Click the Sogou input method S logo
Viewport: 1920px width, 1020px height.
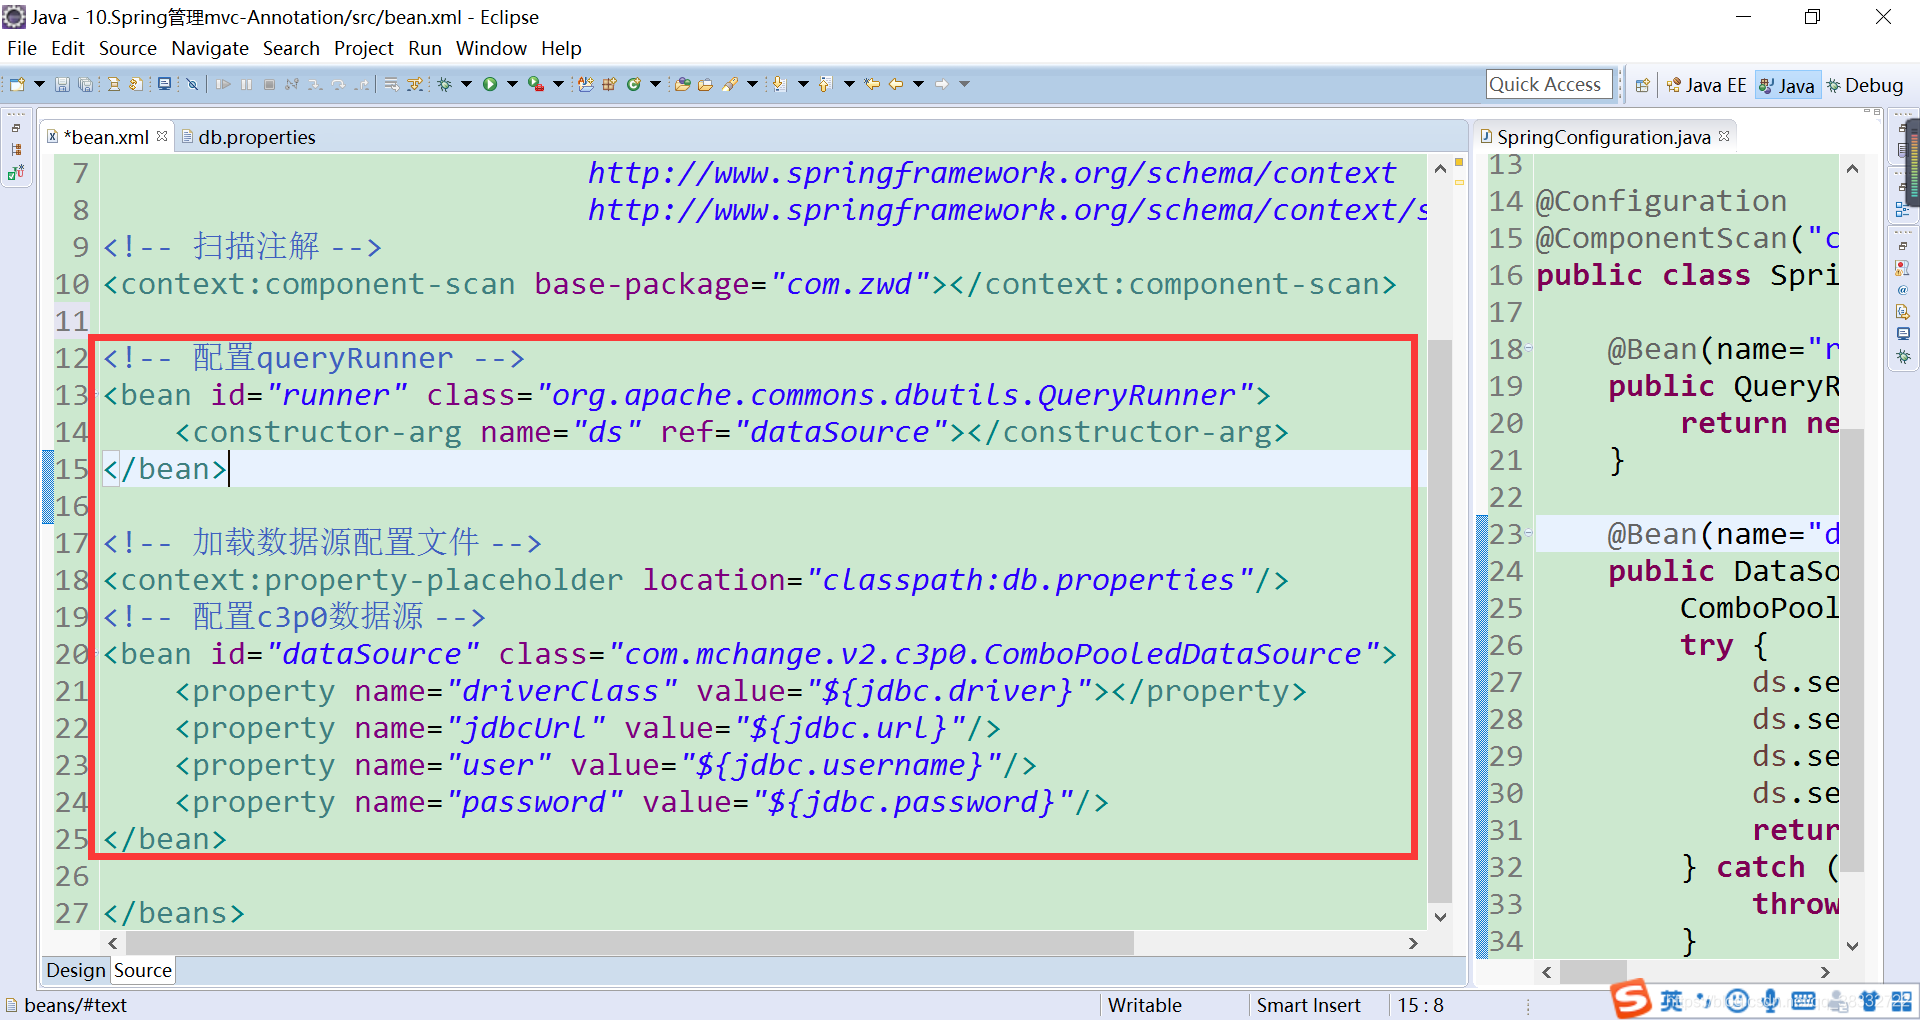pyautogui.click(x=1631, y=998)
